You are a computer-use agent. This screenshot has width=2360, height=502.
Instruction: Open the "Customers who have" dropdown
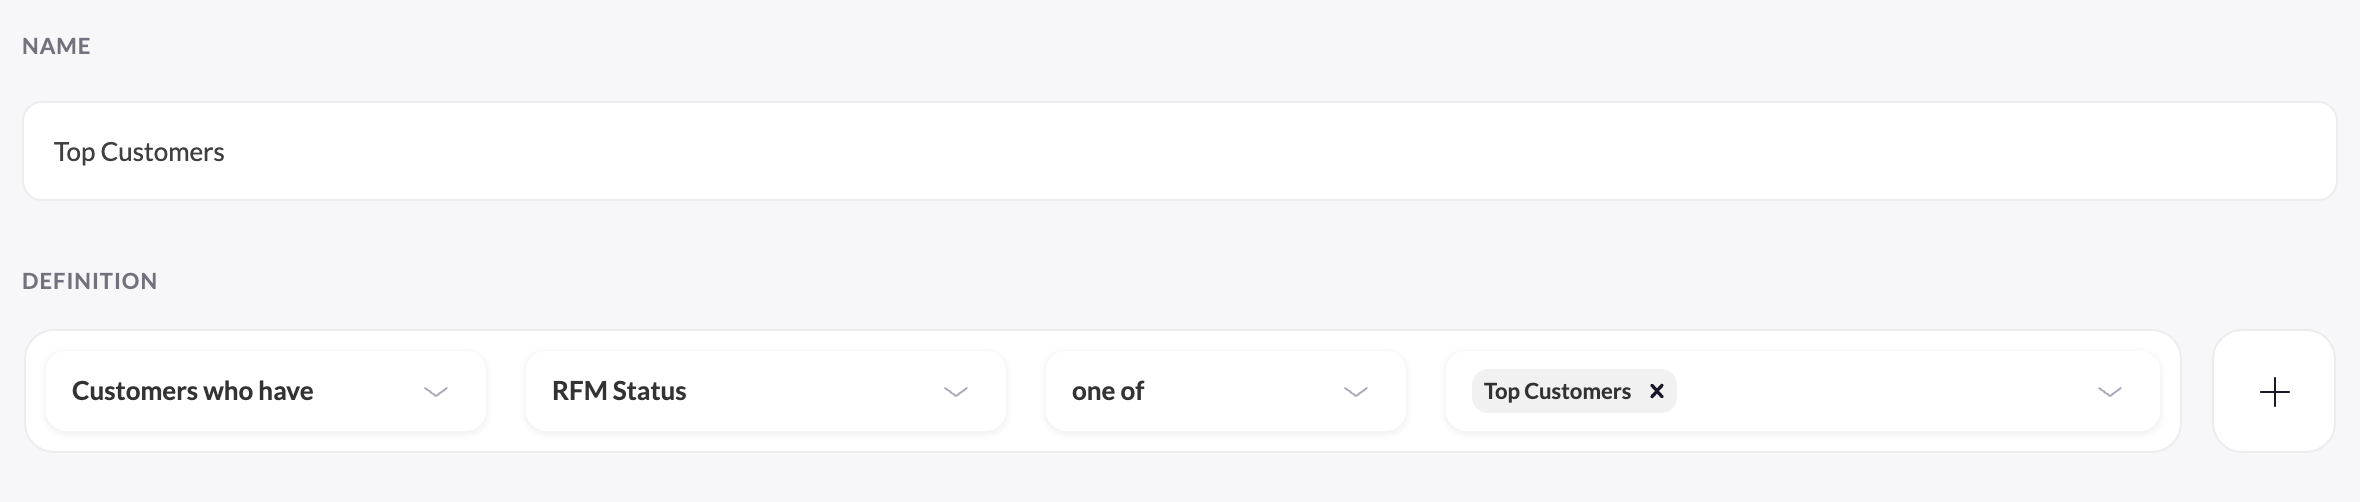pyautogui.click(x=266, y=391)
